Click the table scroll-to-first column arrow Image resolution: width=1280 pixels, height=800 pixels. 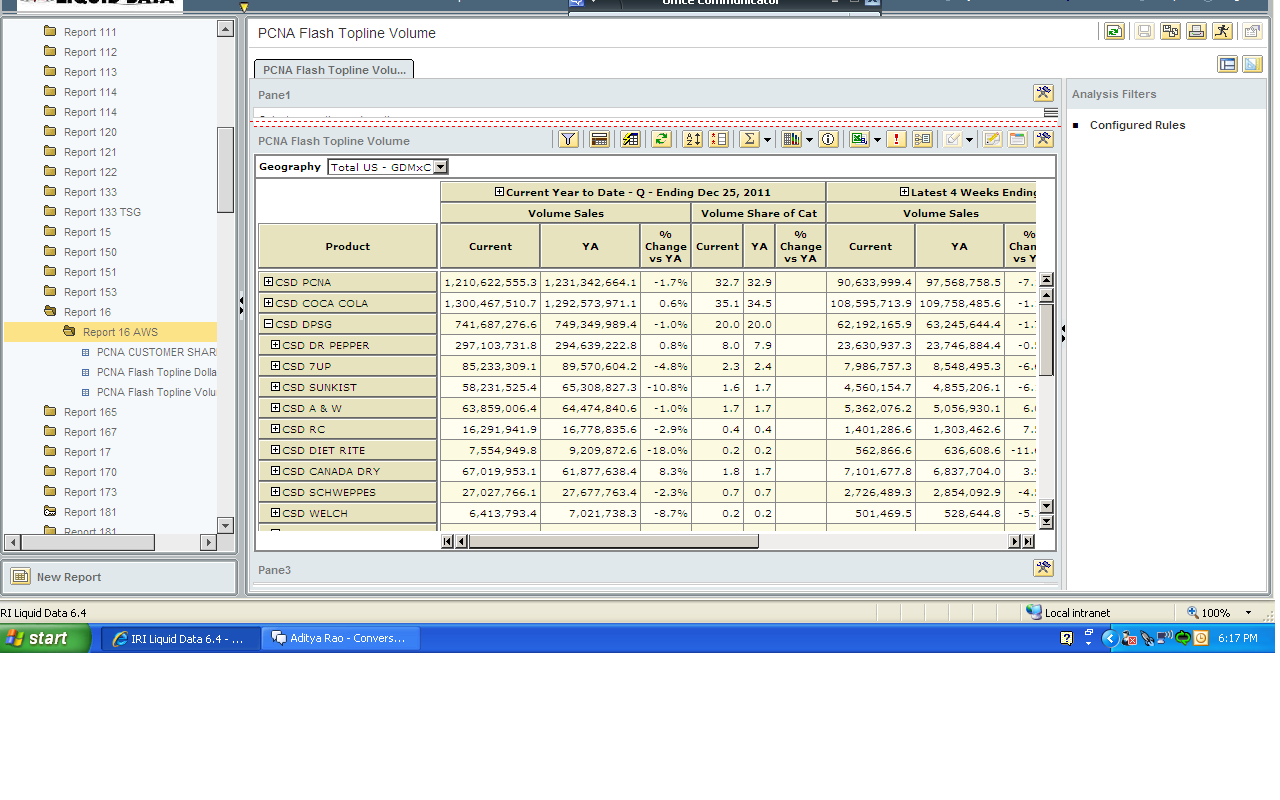448,541
